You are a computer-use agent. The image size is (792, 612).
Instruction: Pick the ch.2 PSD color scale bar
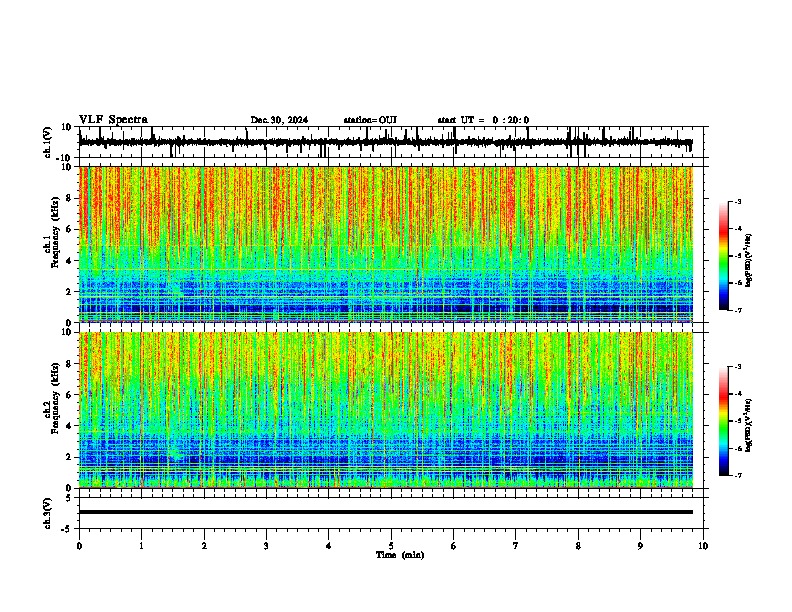coord(724,421)
